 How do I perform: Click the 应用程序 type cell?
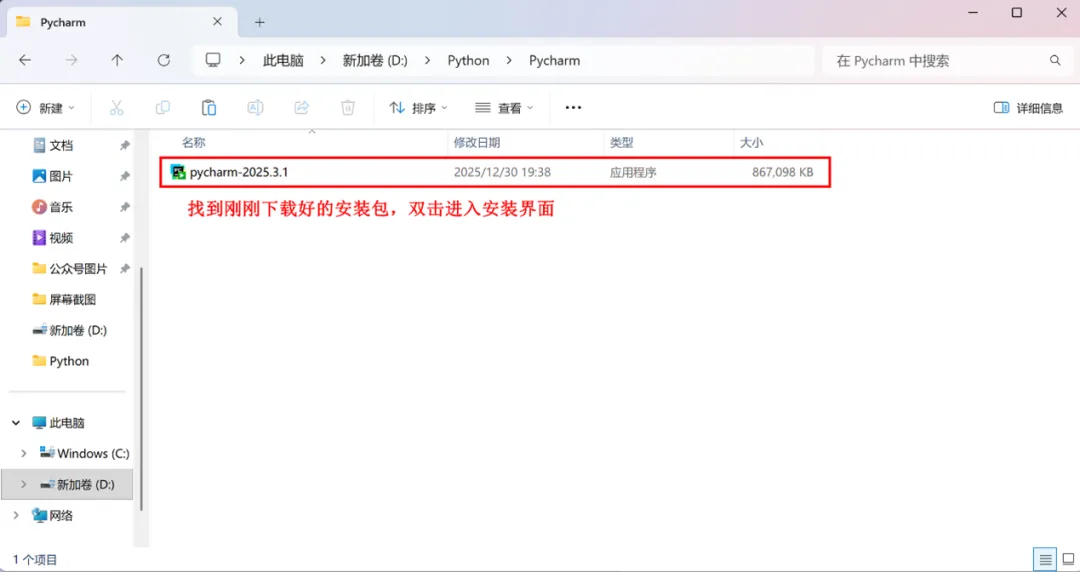[633, 172]
